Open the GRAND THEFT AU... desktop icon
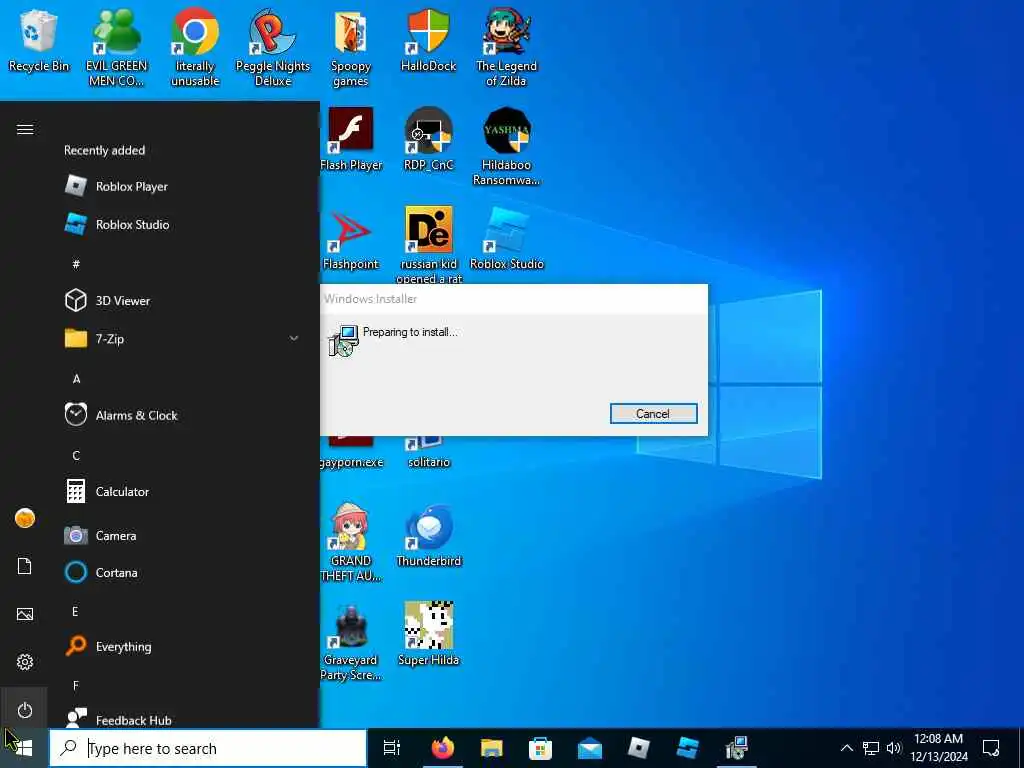This screenshot has height=768, width=1024. [x=351, y=542]
